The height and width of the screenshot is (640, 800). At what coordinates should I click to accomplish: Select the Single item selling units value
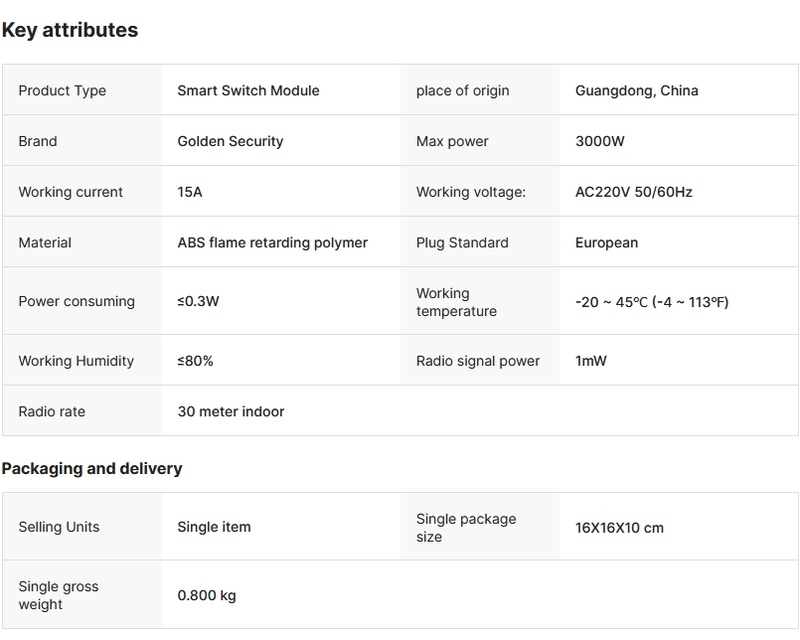pyautogui.click(x=214, y=527)
